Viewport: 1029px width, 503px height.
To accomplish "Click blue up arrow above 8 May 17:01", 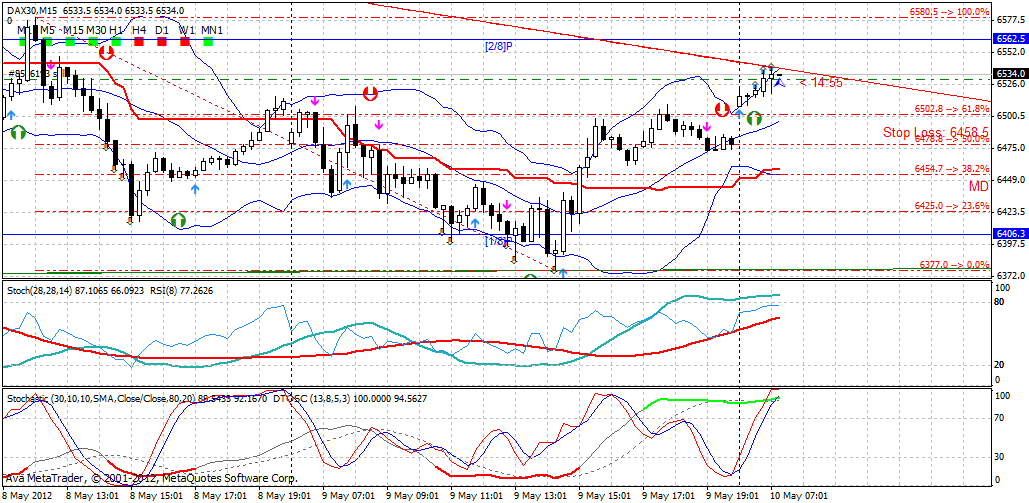I will click(x=194, y=188).
